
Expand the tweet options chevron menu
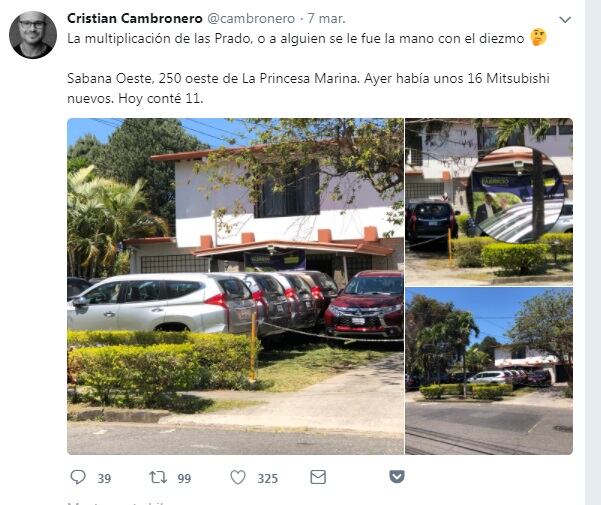(x=565, y=20)
